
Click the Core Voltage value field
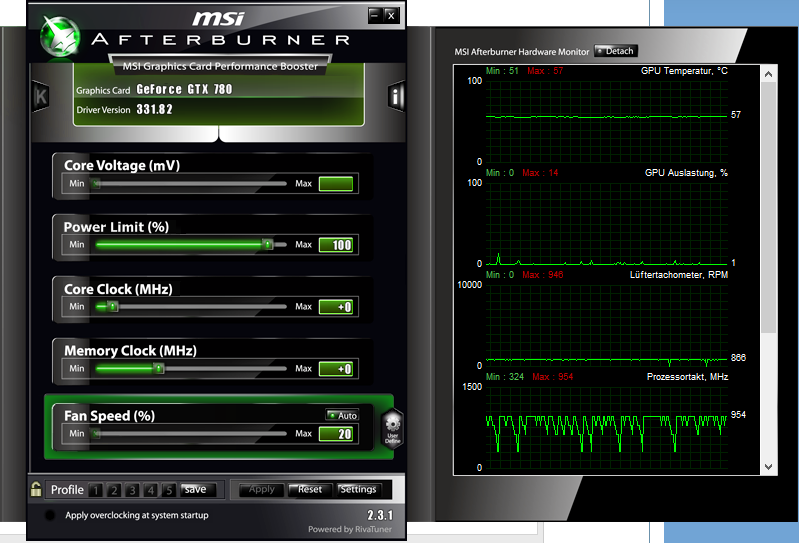(336, 183)
